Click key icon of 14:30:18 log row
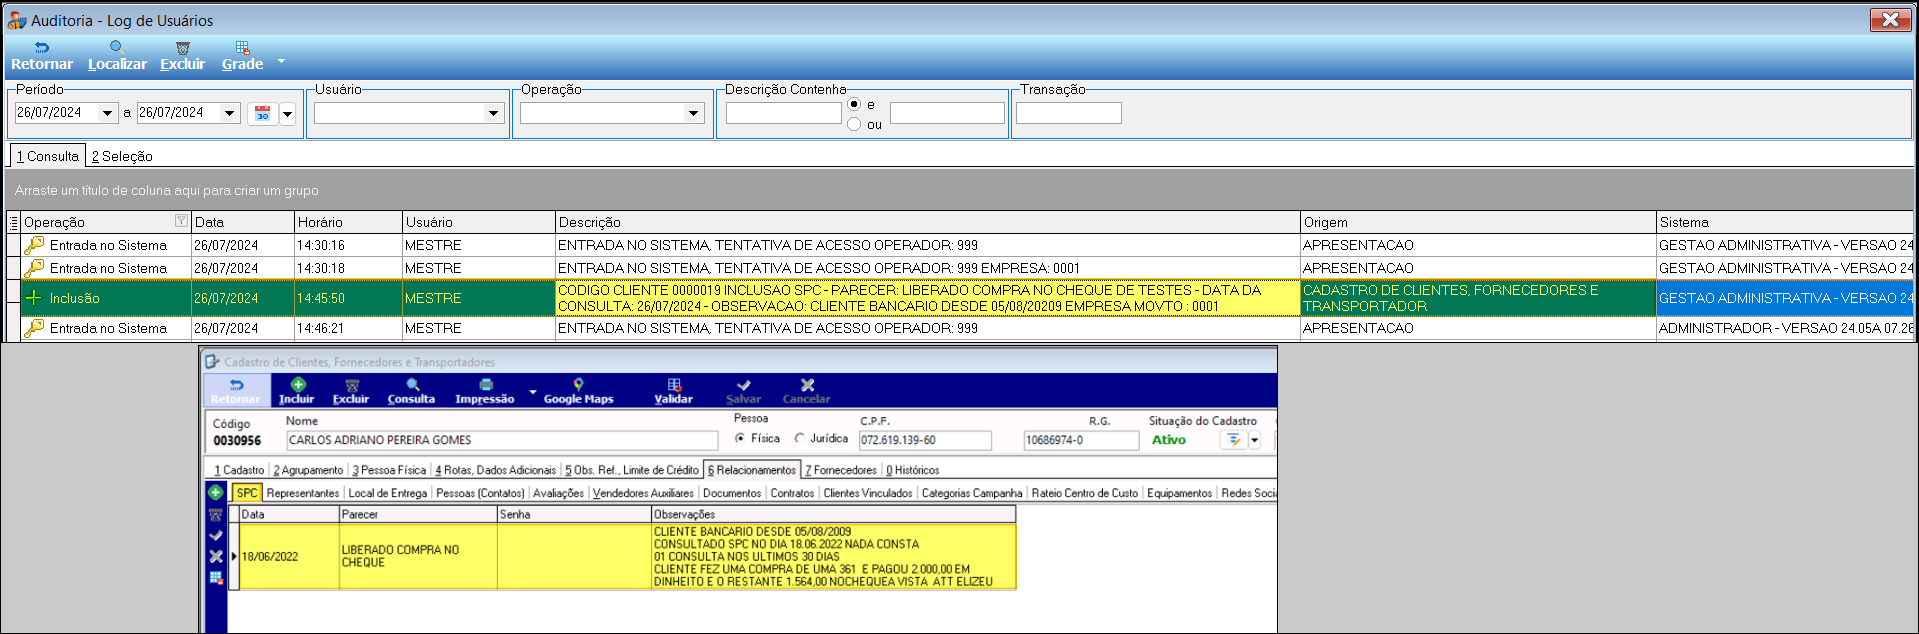The image size is (1919, 634). pos(34,268)
